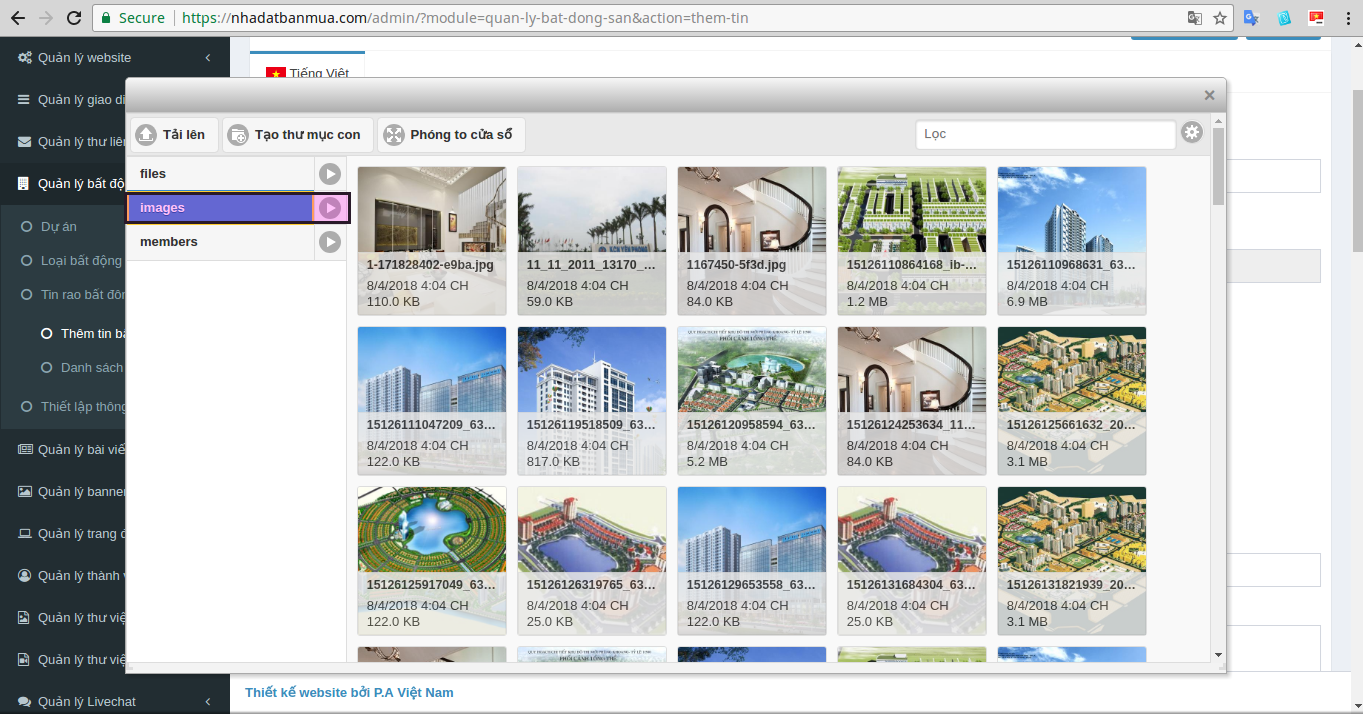Click file manager scrollbar down arrow
Screen dimensions: 1363x714
coord(1218,655)
